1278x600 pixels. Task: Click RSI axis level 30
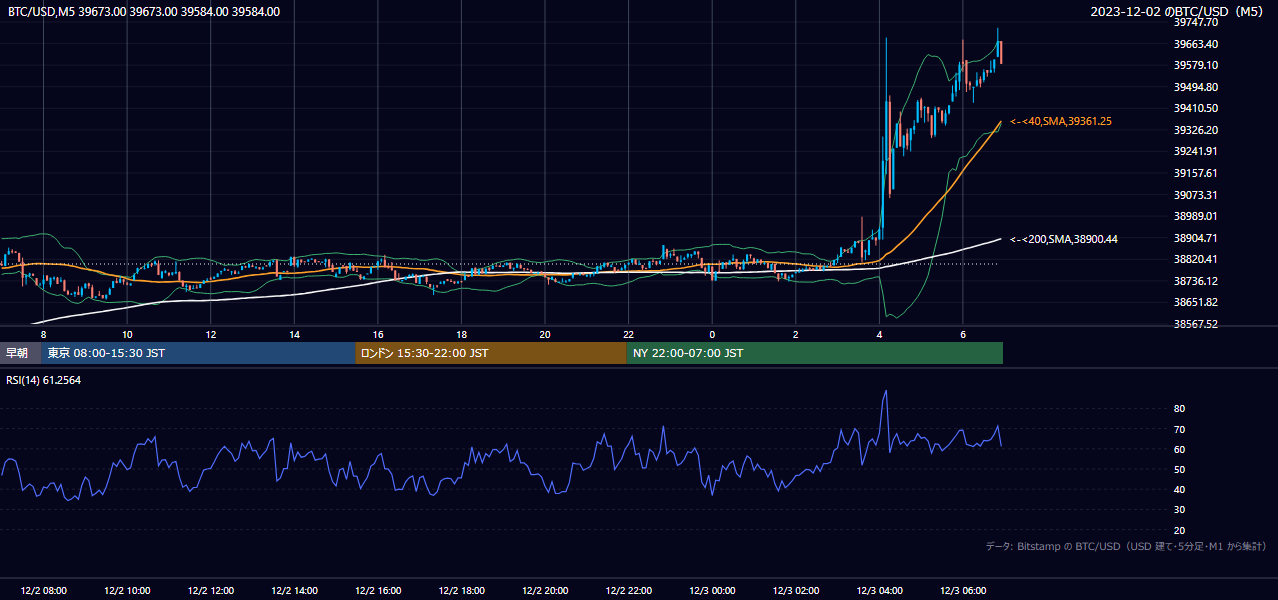[1179, 510]
